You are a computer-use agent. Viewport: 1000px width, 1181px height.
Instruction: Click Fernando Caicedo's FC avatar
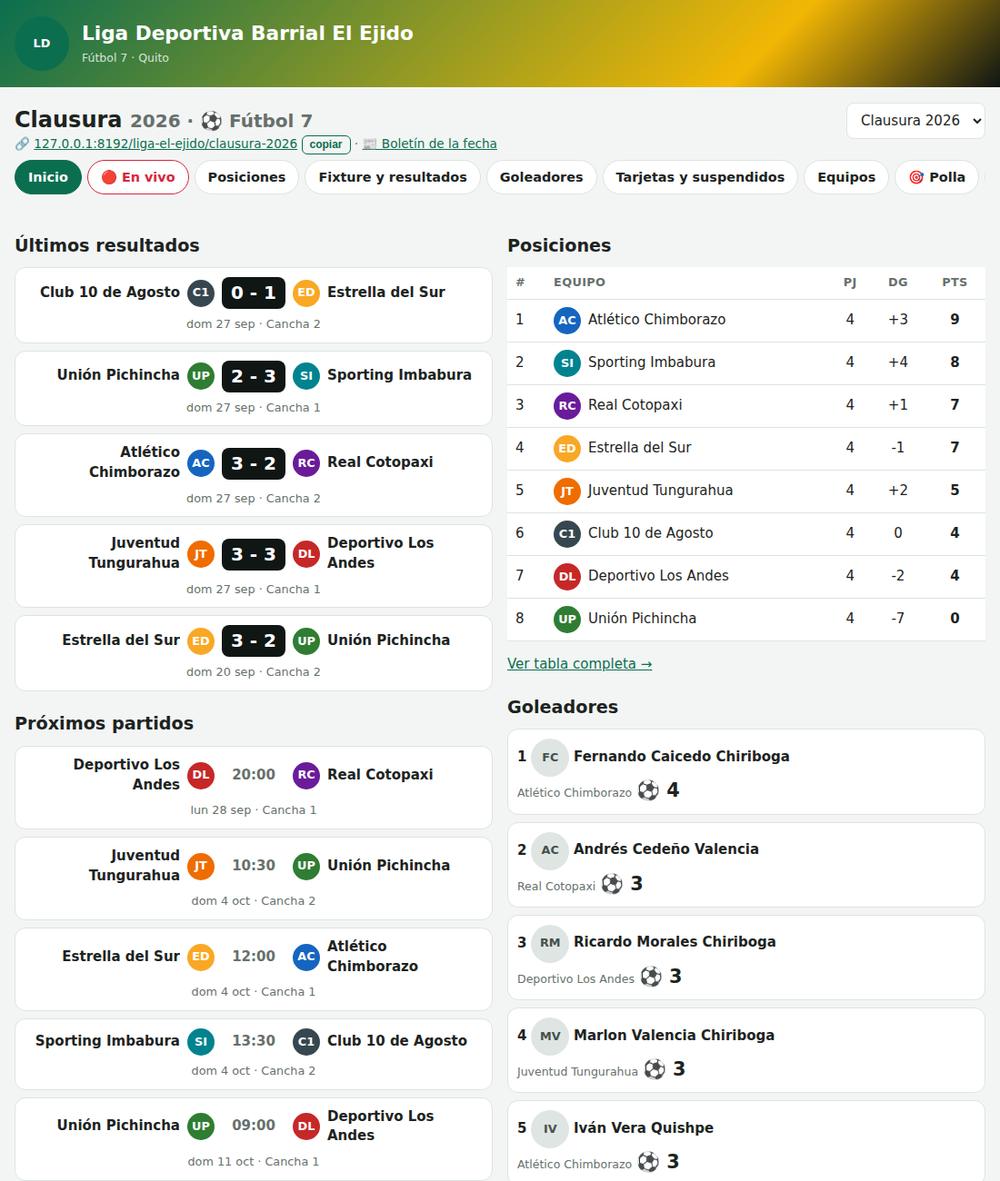tap(550, 757)
